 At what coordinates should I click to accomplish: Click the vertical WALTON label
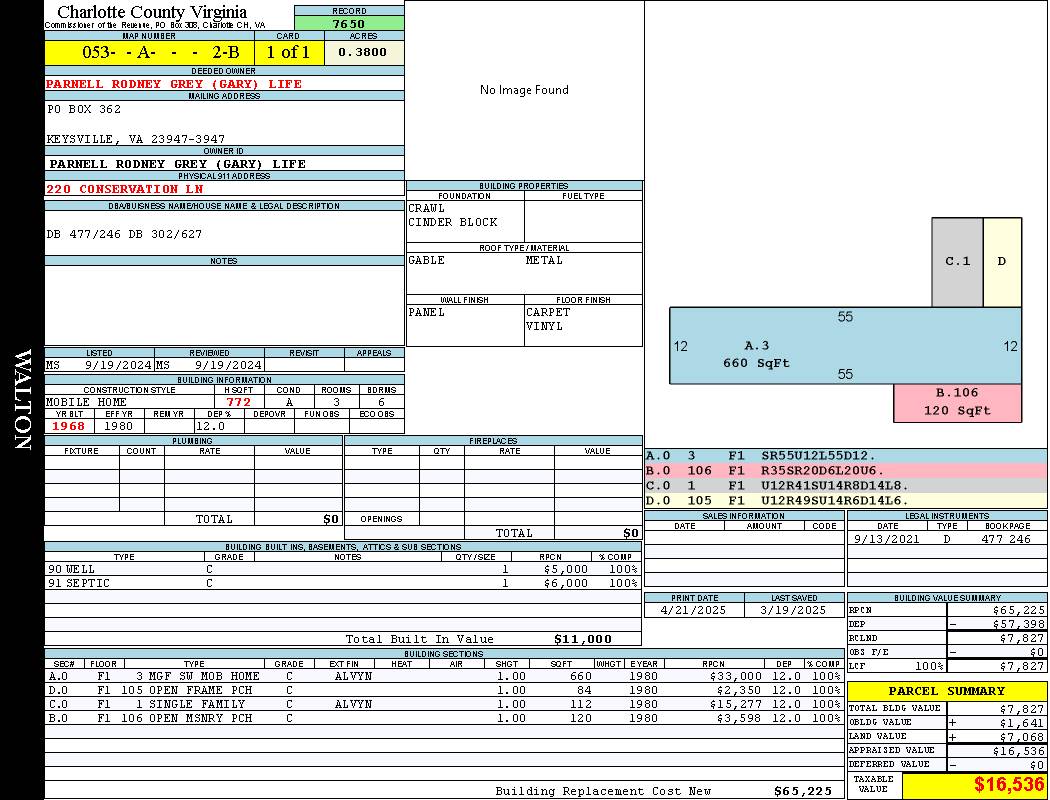[x=22, y=400]
